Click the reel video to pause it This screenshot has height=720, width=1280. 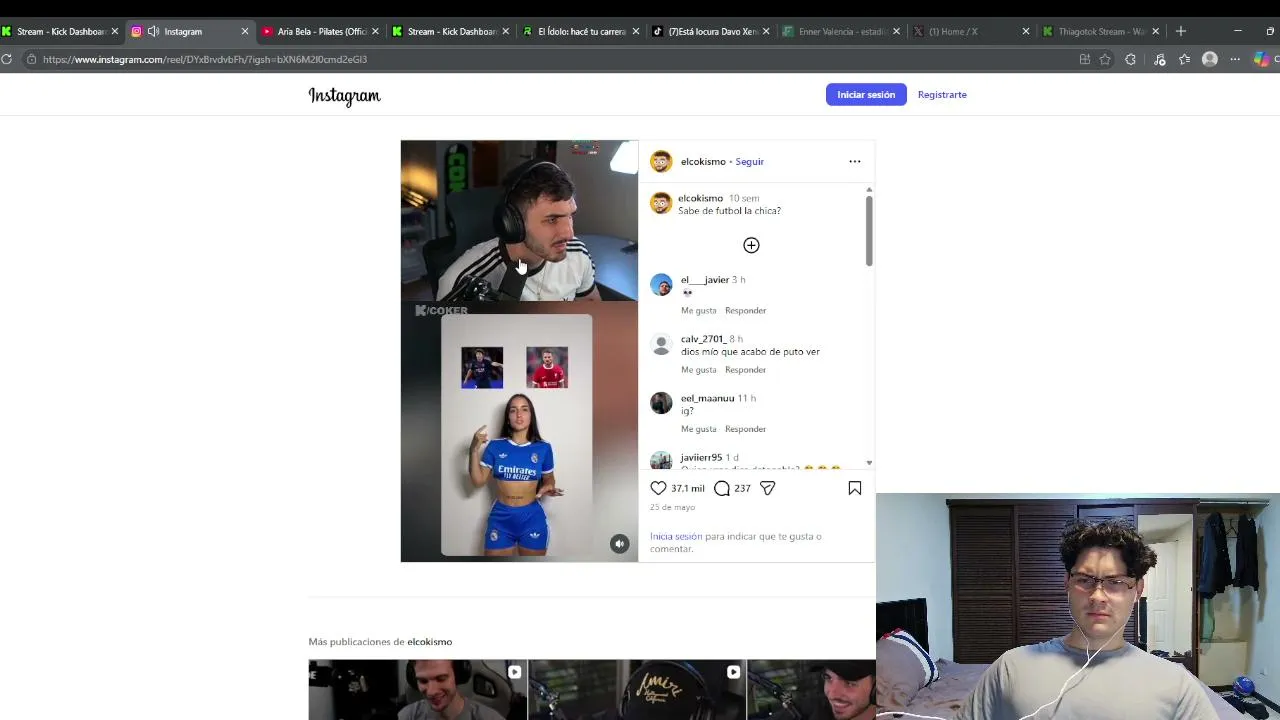point(519,351)
